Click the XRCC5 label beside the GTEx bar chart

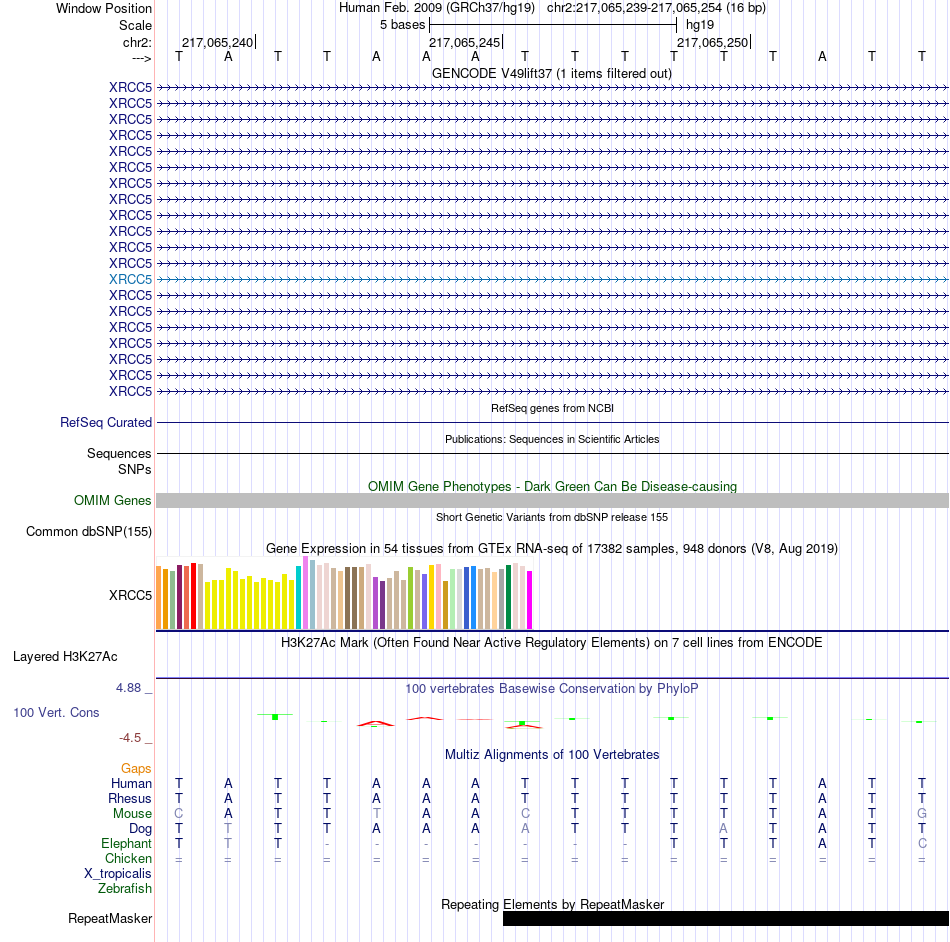[130, 595]
